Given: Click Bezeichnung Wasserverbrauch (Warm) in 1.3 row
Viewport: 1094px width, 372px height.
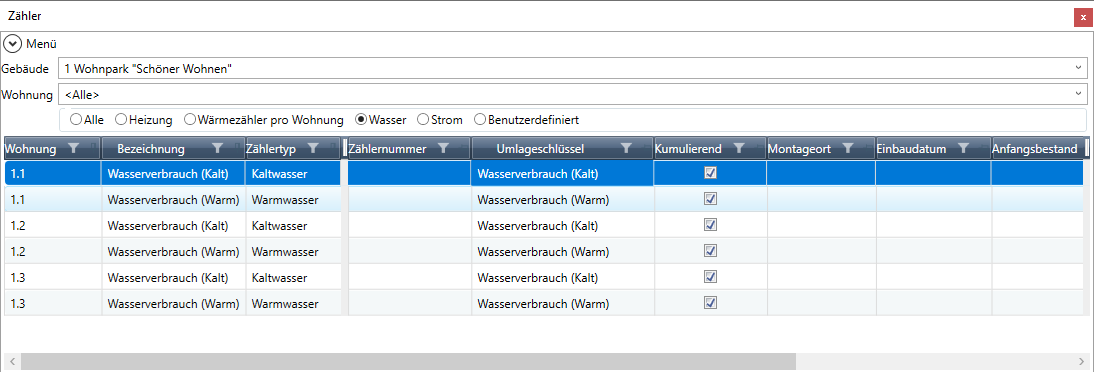Looking at the screenshot, I should click(174, 304).
